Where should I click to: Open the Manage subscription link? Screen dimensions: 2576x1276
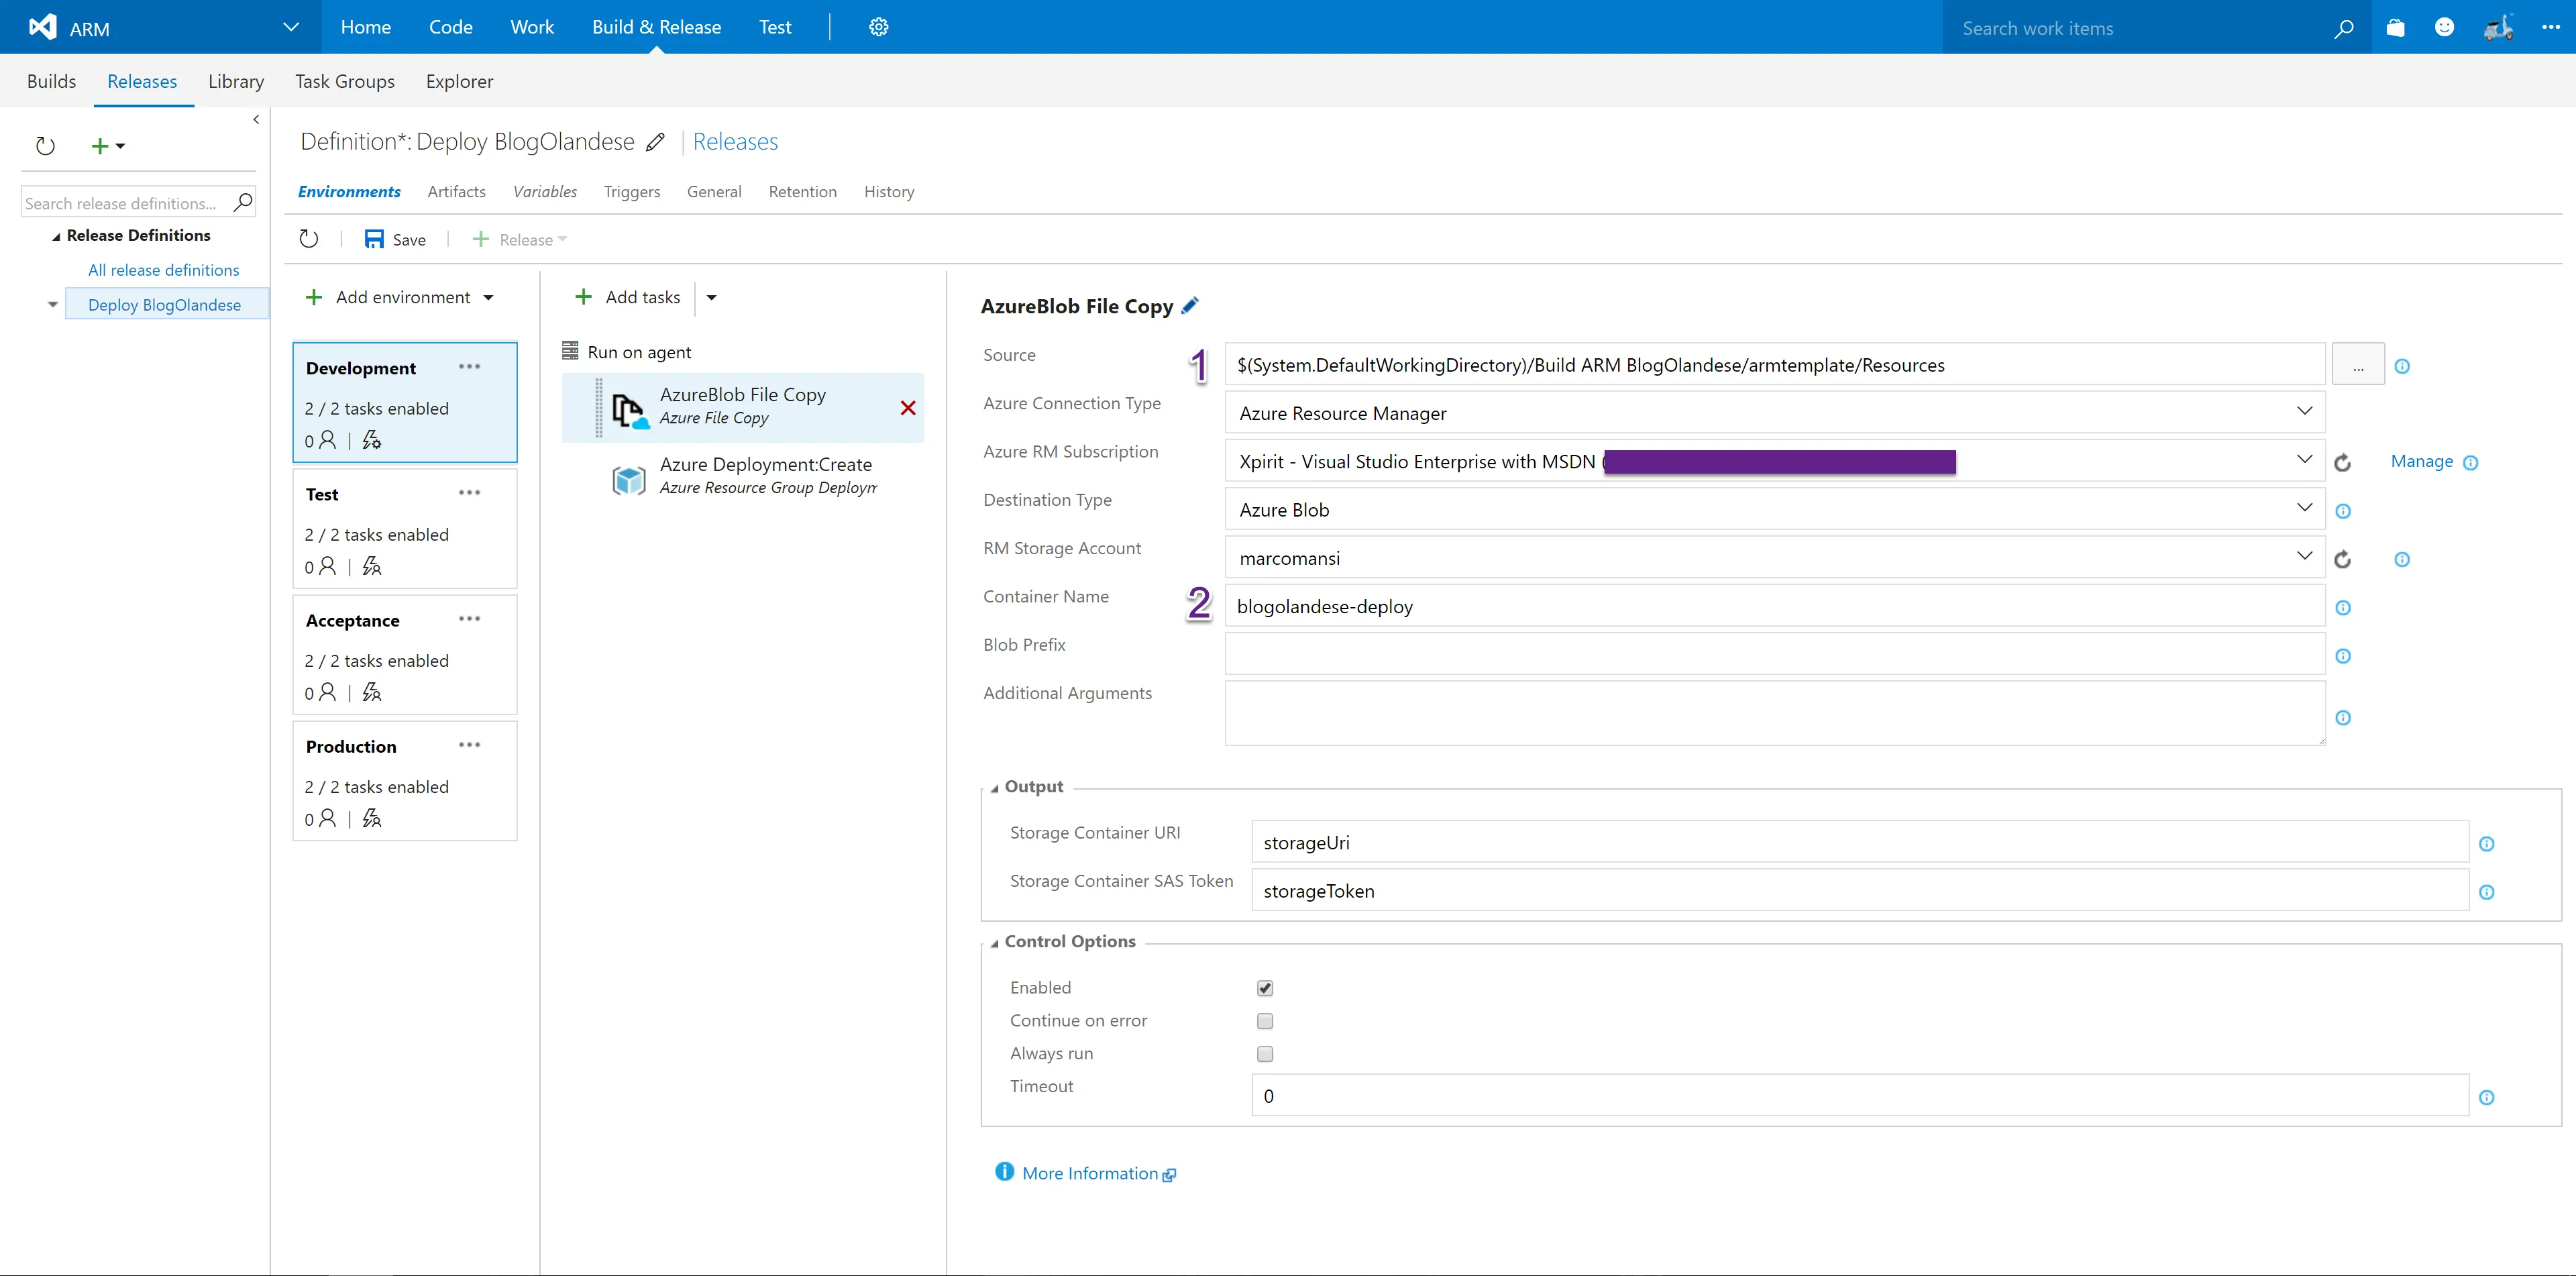pos(2421,461)
